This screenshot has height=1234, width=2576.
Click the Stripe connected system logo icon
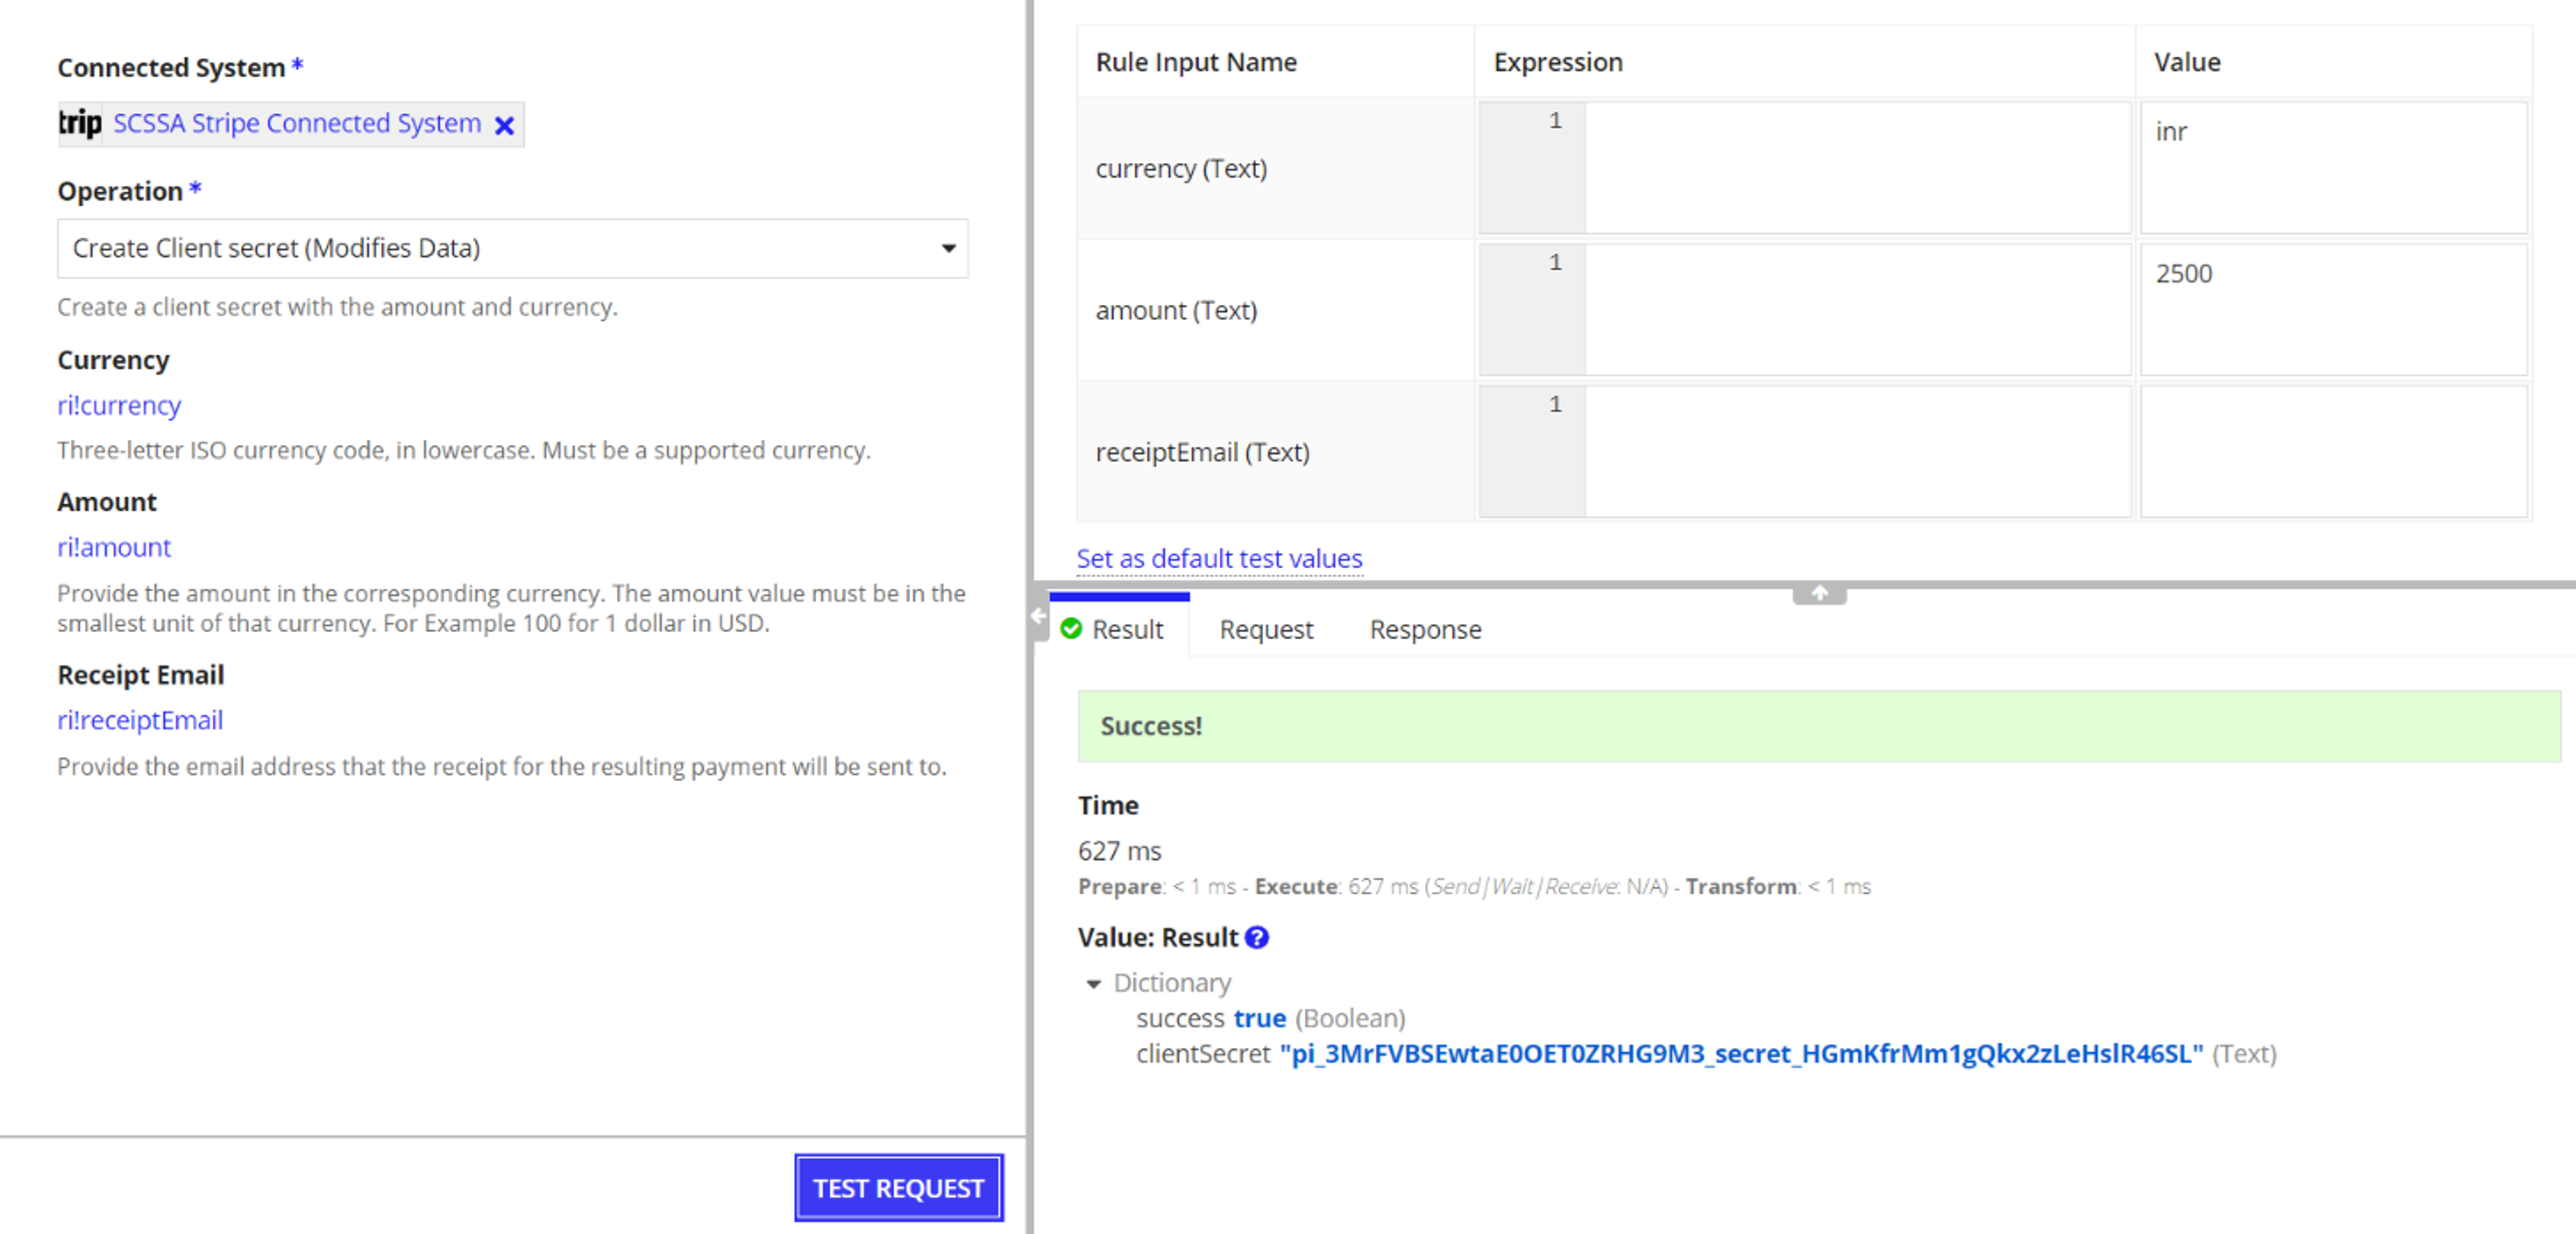80,124
